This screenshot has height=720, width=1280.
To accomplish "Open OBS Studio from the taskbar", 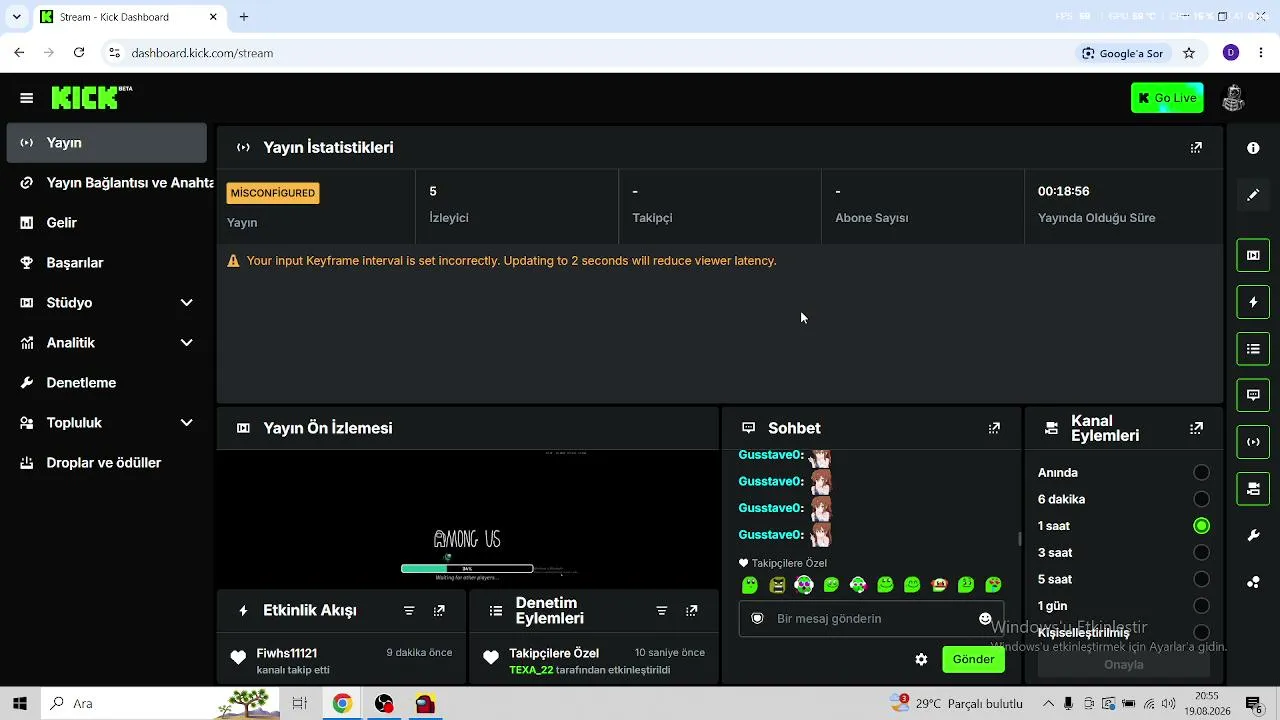I will [x=384, y=704].
